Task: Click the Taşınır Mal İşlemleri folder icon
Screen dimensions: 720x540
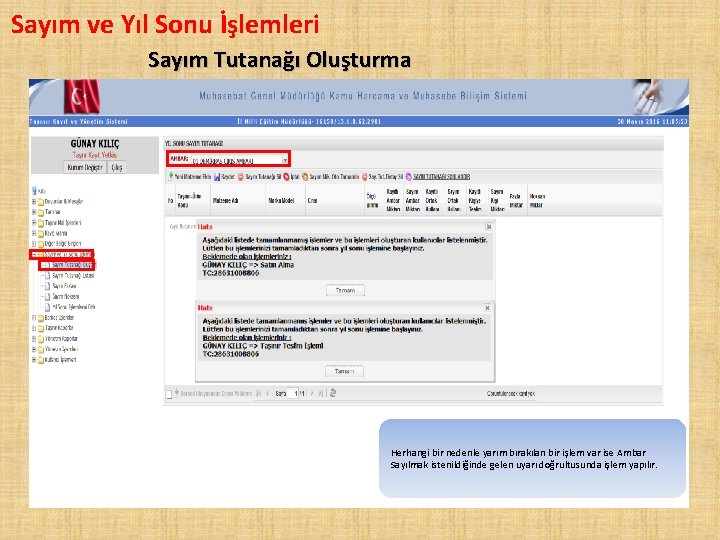Action: tap(41, 223)
